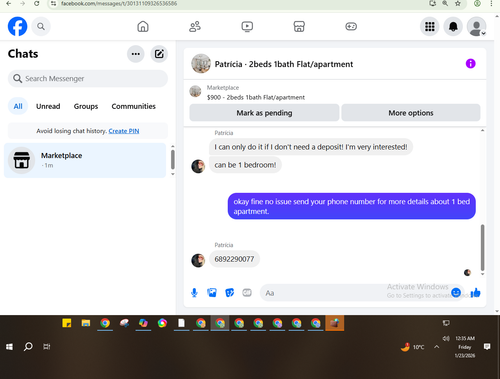Viewport: 500px width, 379px height.
Task: Click the Search Messenger field
Action: [88, 79]
